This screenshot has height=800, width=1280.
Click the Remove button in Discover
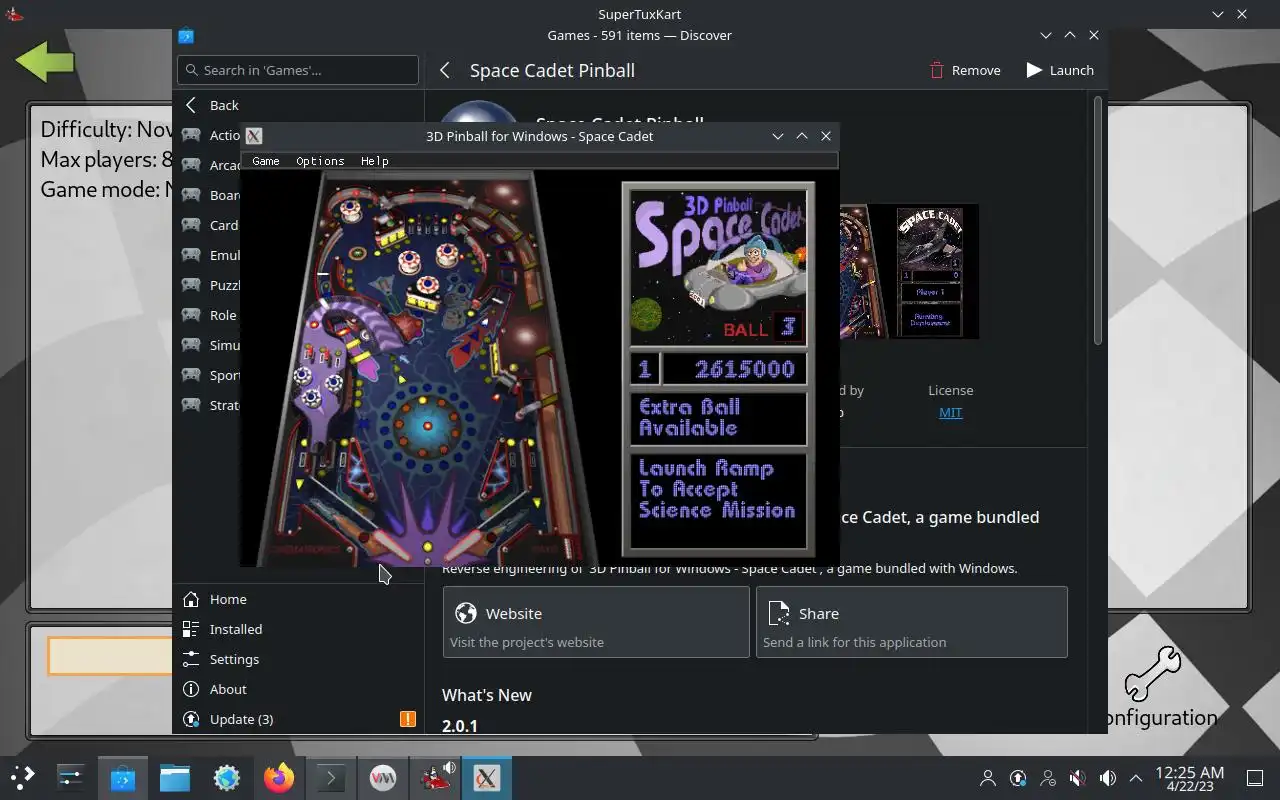point(965,70)
